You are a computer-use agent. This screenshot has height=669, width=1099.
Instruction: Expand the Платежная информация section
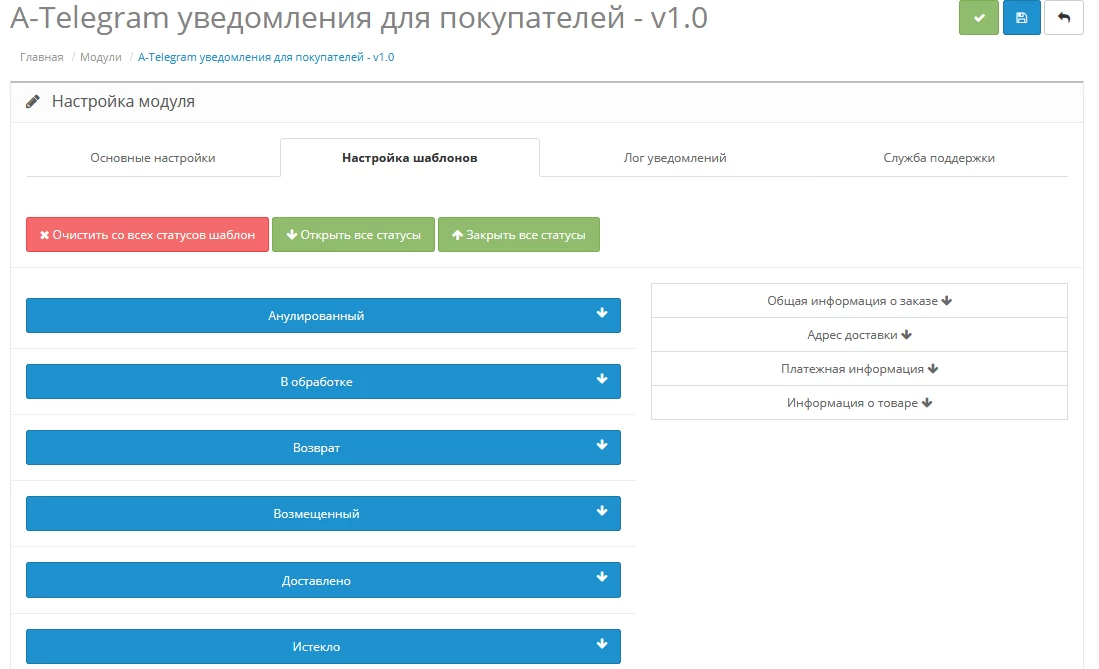tap(859, 369)
